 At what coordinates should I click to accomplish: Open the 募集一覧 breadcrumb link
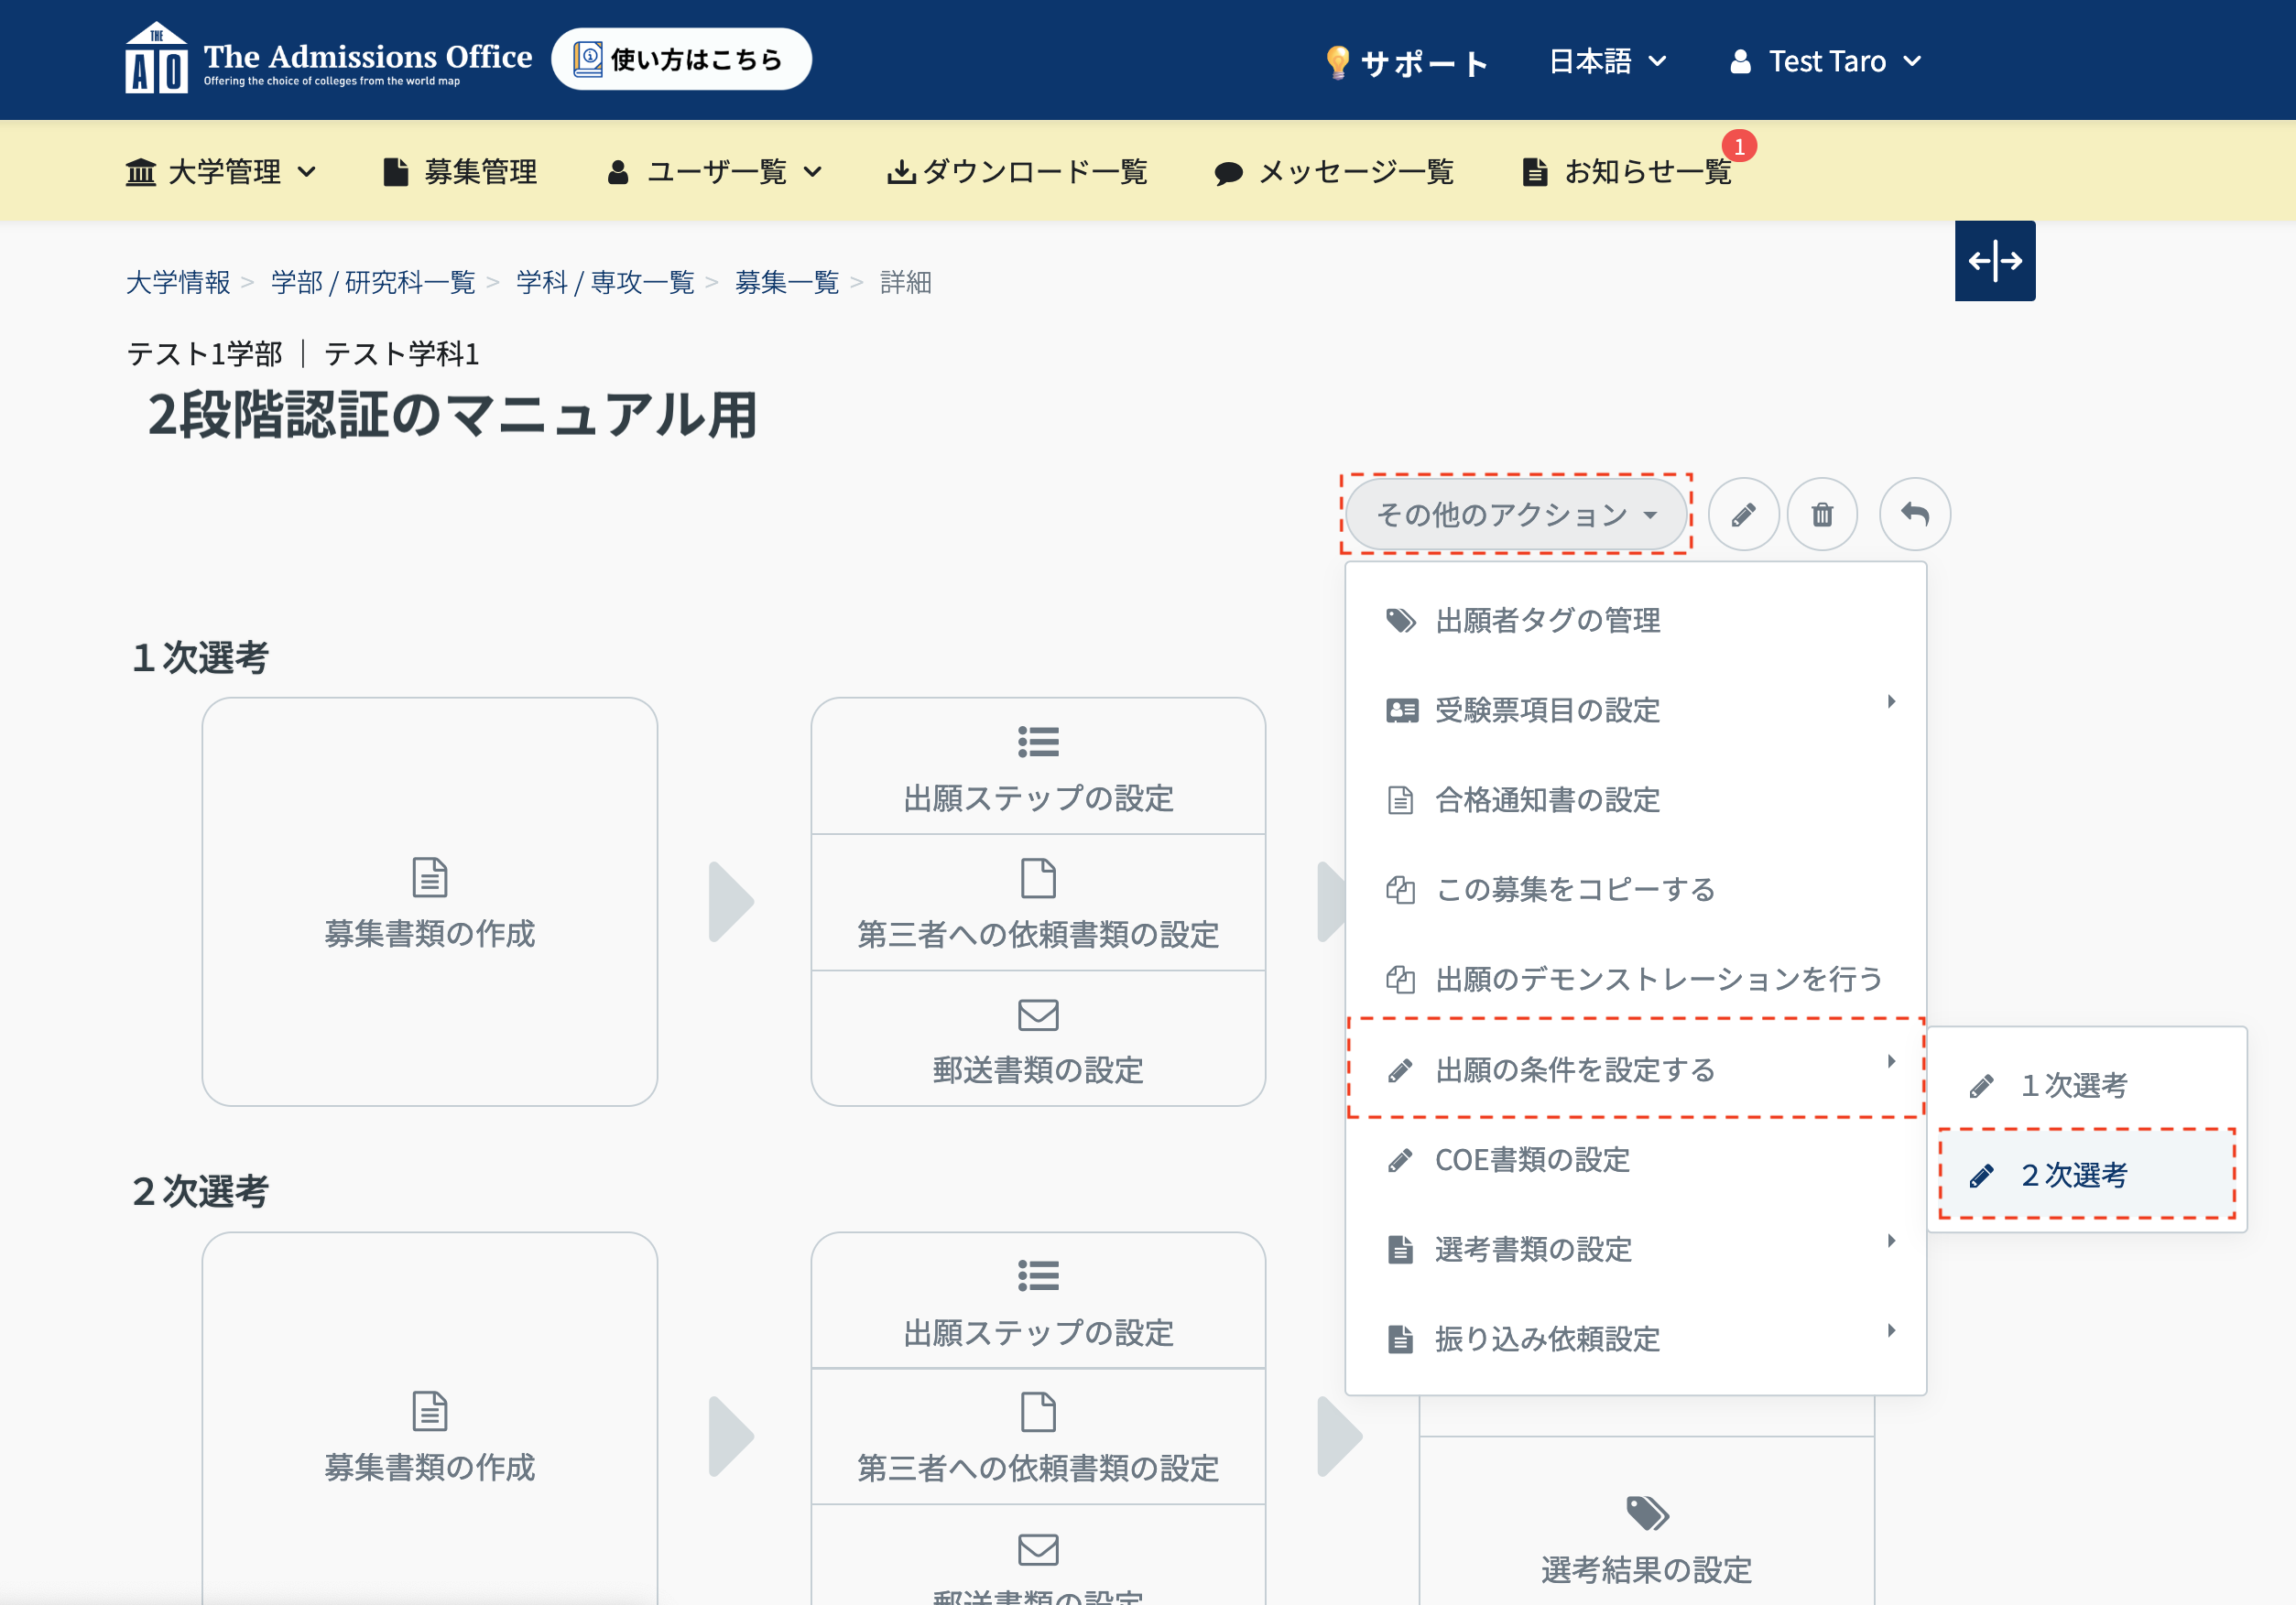coord(786,283)
